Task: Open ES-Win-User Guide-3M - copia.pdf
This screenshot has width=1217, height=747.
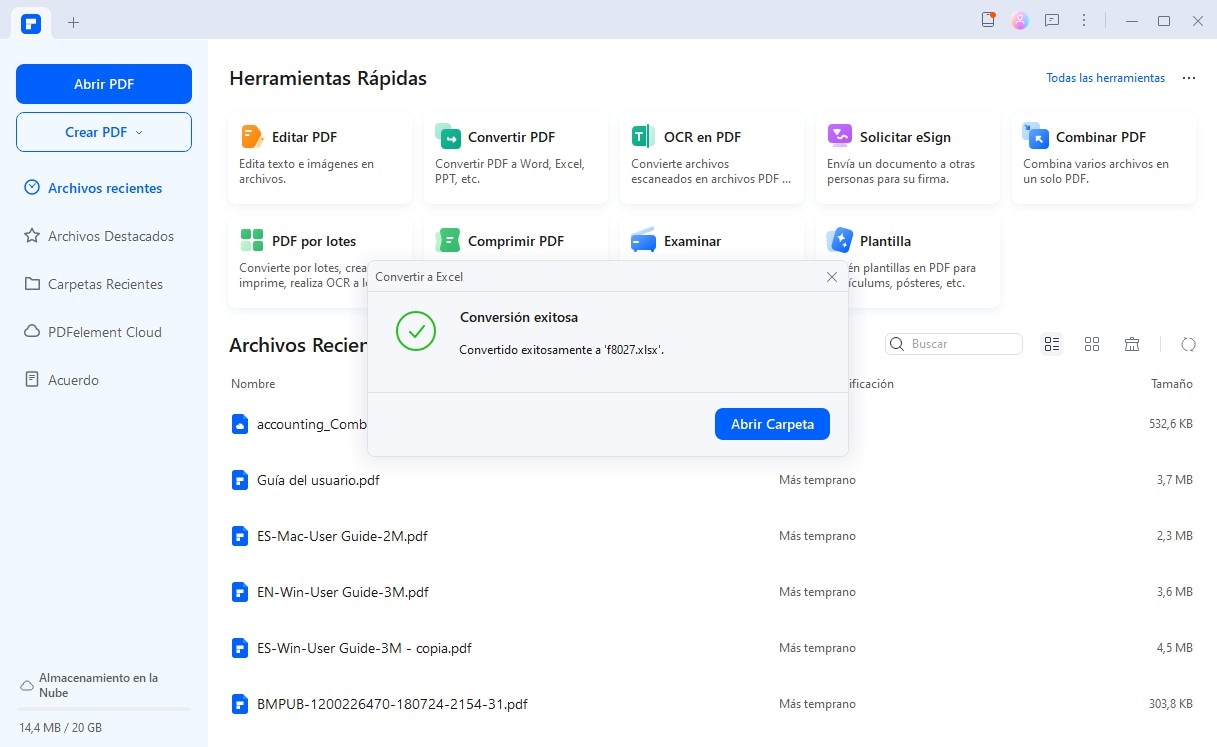Action: (364, 648)
